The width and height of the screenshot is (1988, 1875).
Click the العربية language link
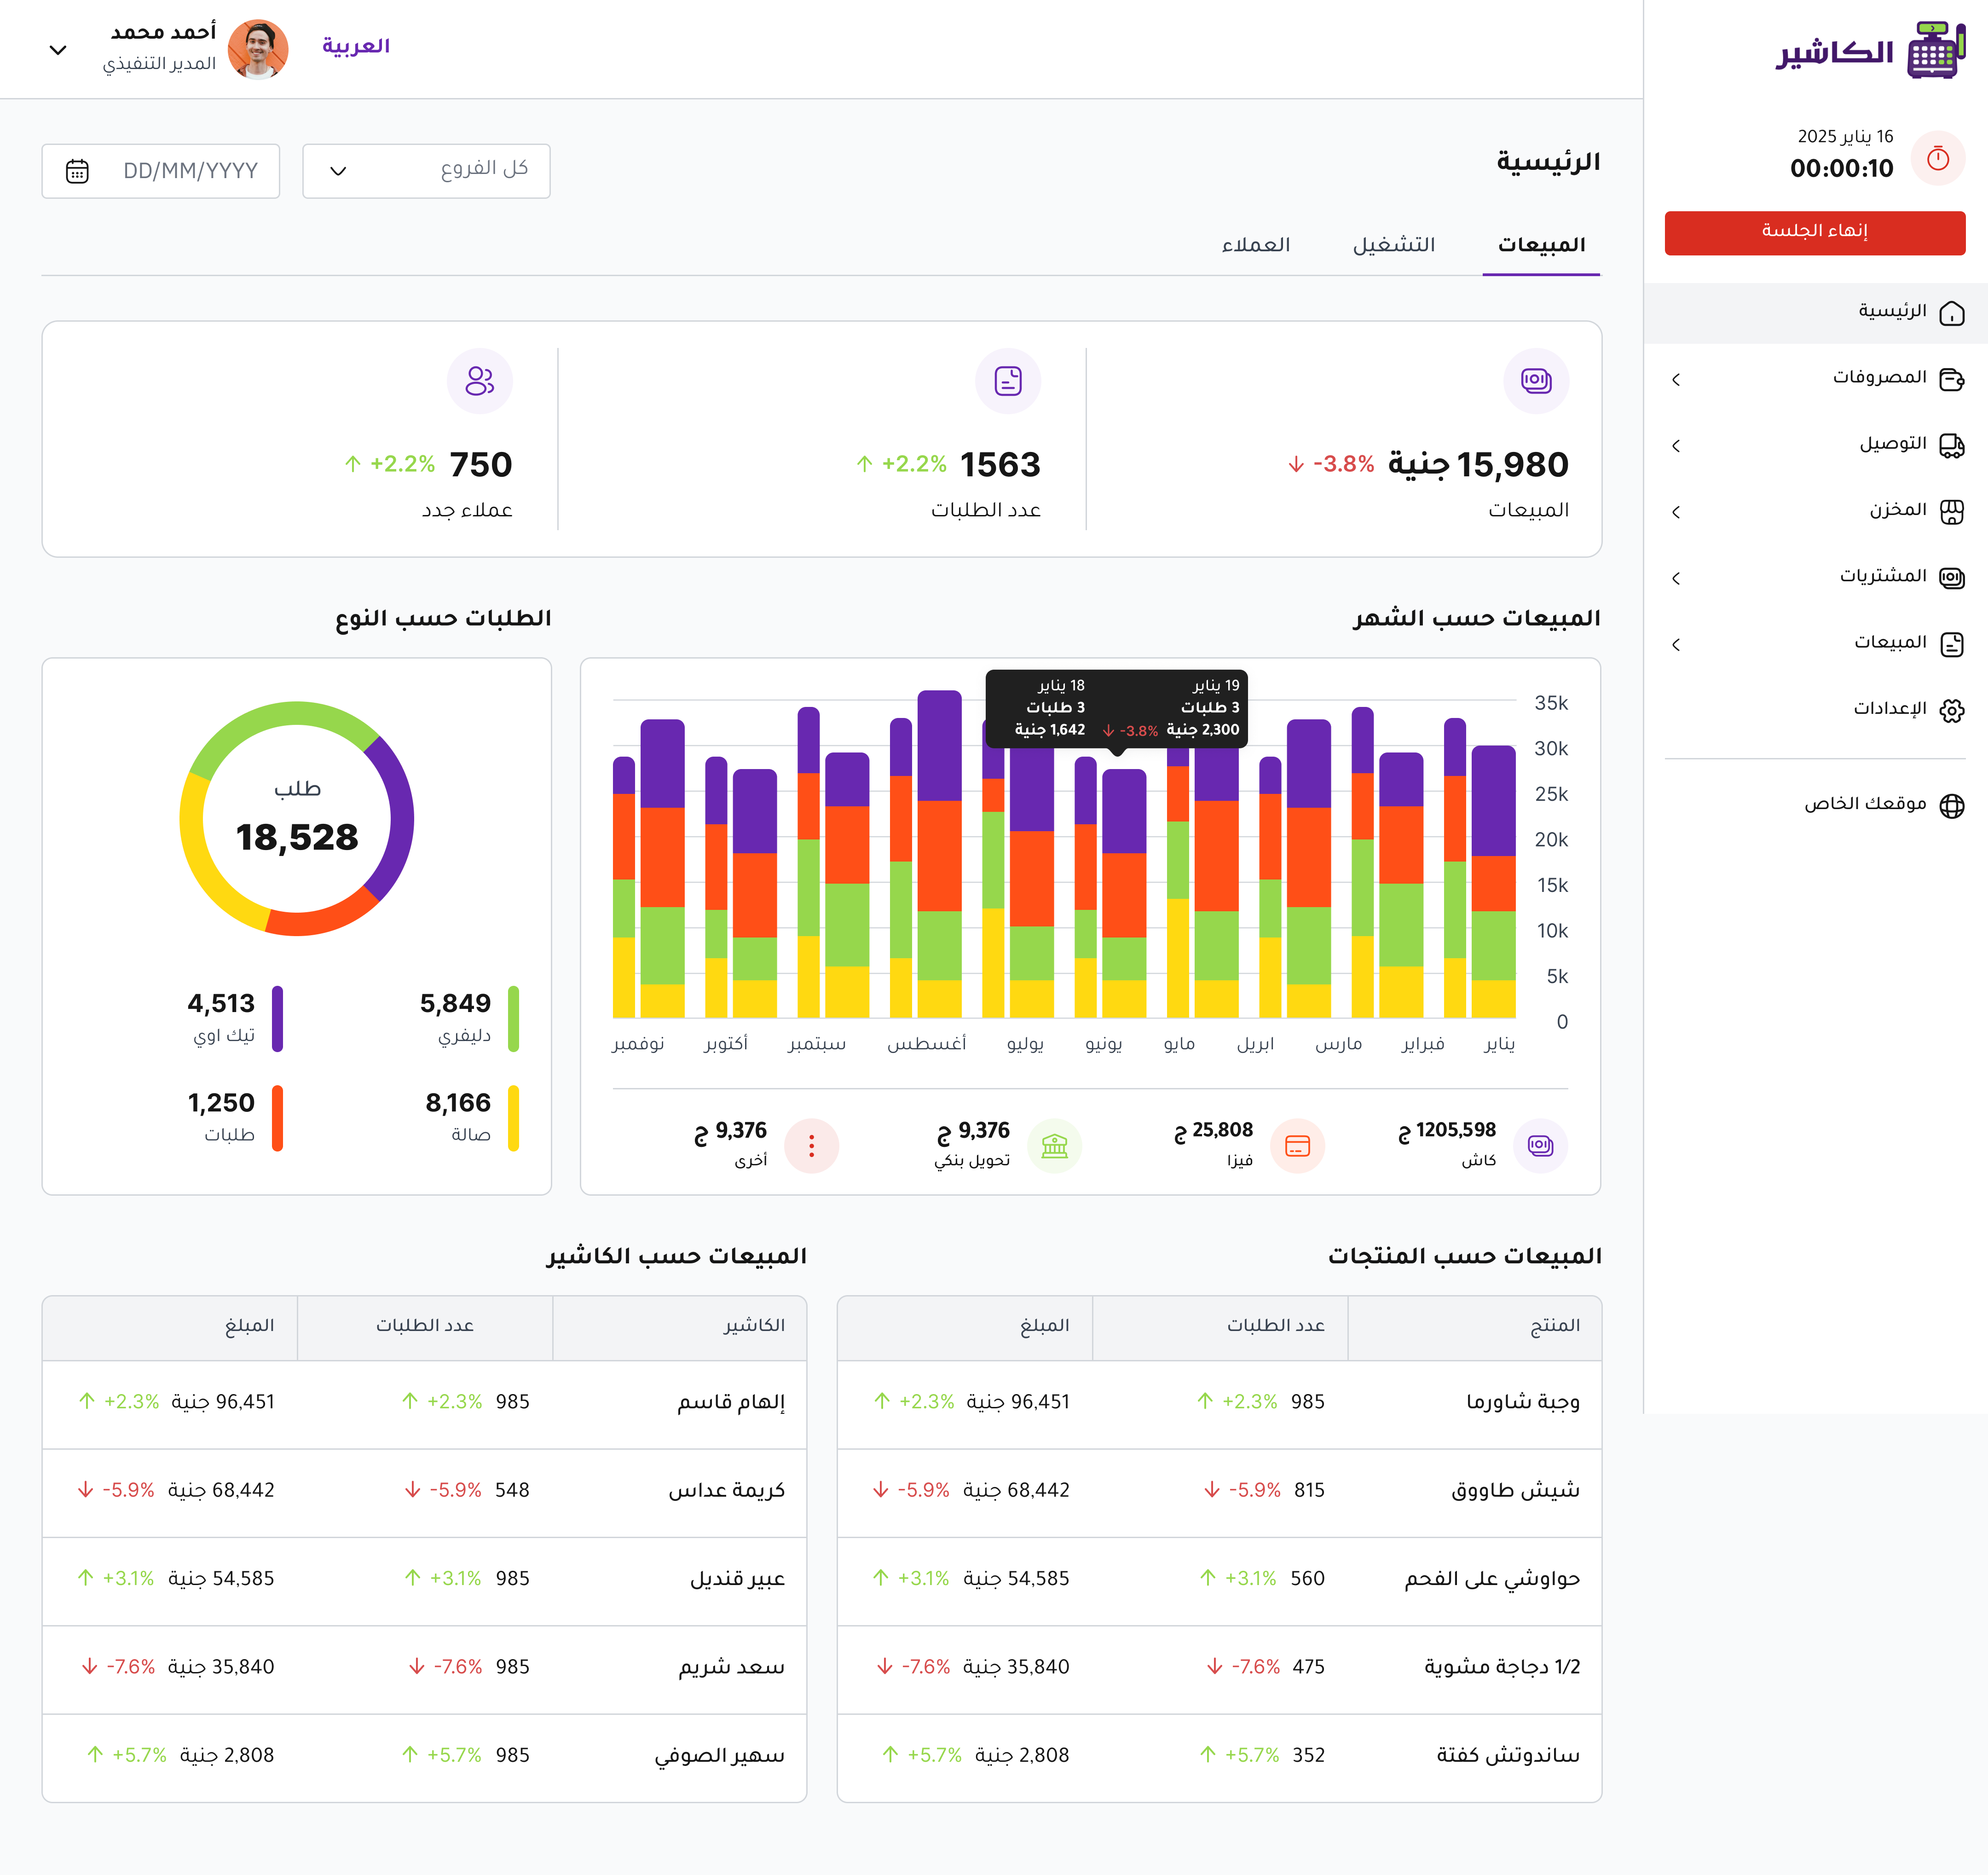tap(356, 46)
